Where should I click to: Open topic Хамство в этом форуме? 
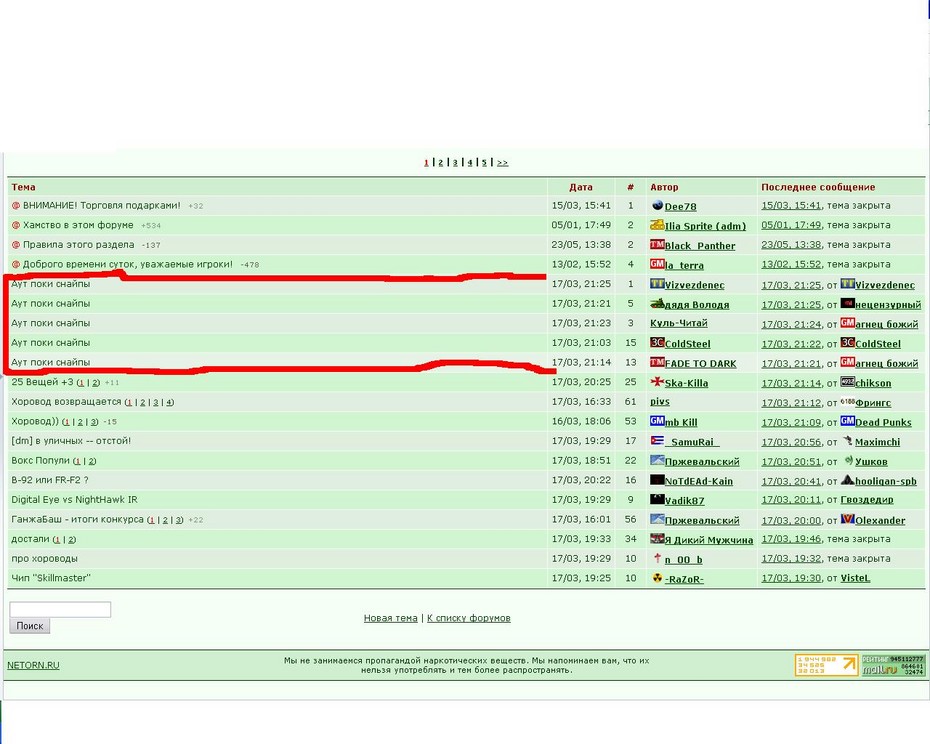pyautogui.click(x=78, y=225)
